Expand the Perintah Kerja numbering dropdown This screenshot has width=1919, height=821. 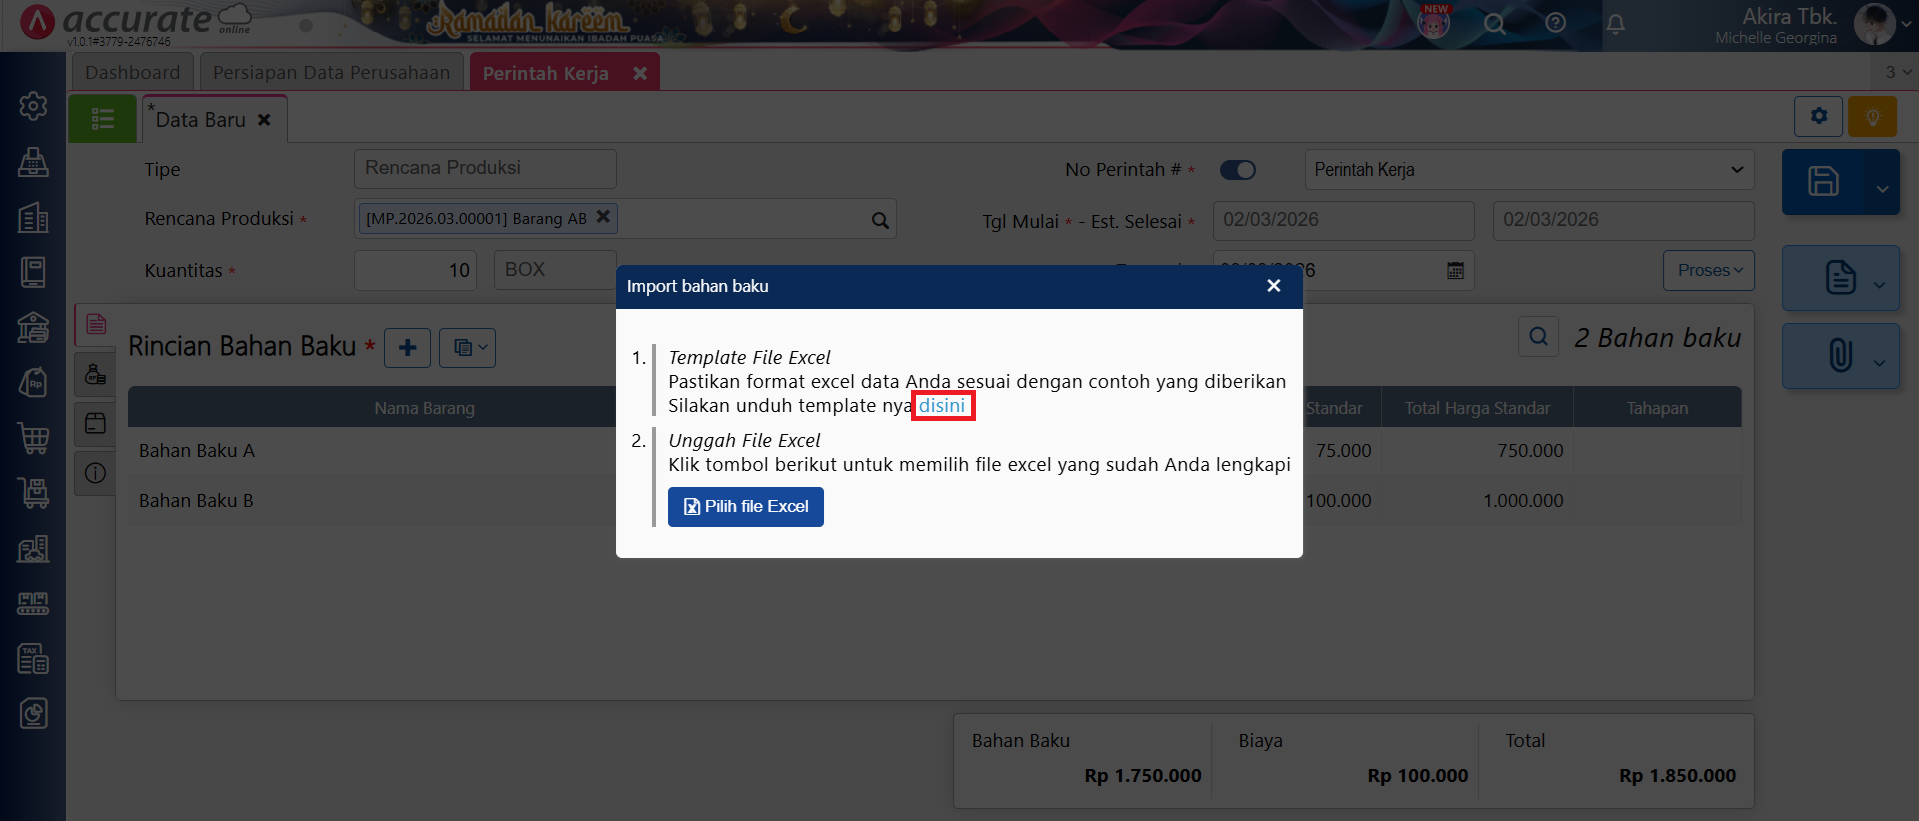[1528, 170]
